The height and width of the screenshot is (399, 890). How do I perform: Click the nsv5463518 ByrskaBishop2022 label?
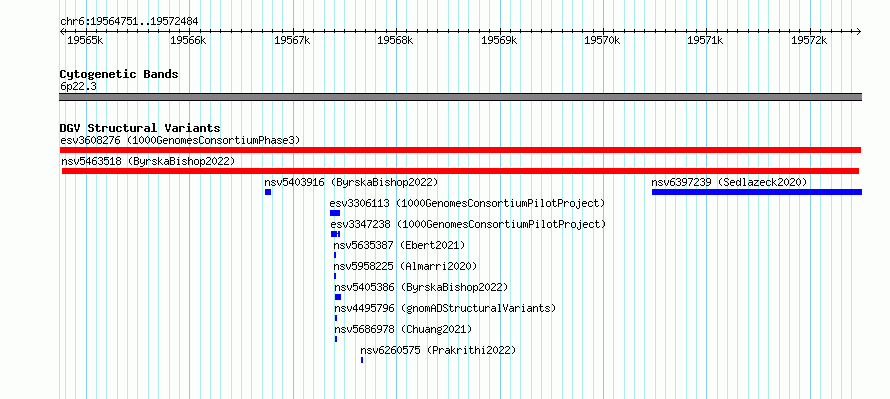coord(148,161)
